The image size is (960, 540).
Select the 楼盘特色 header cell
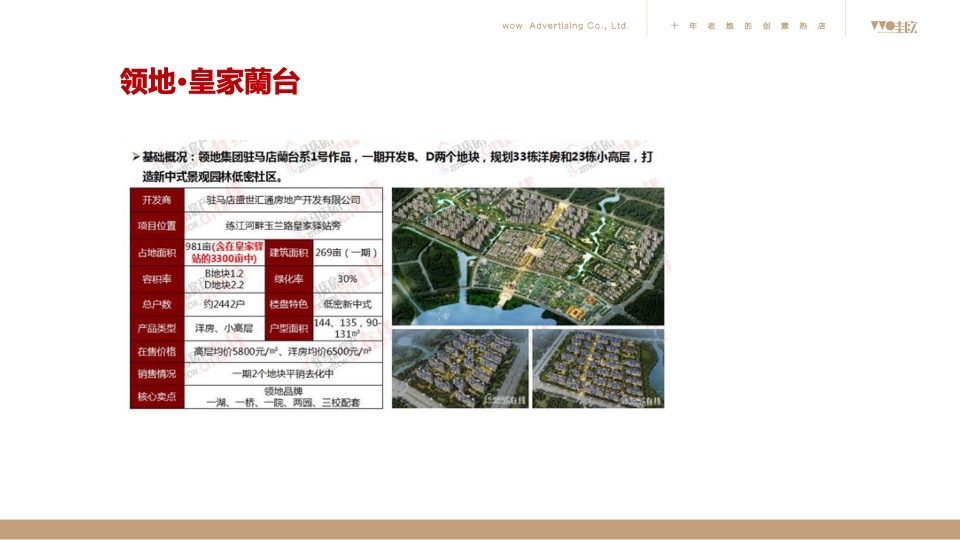tap(288, 304)
